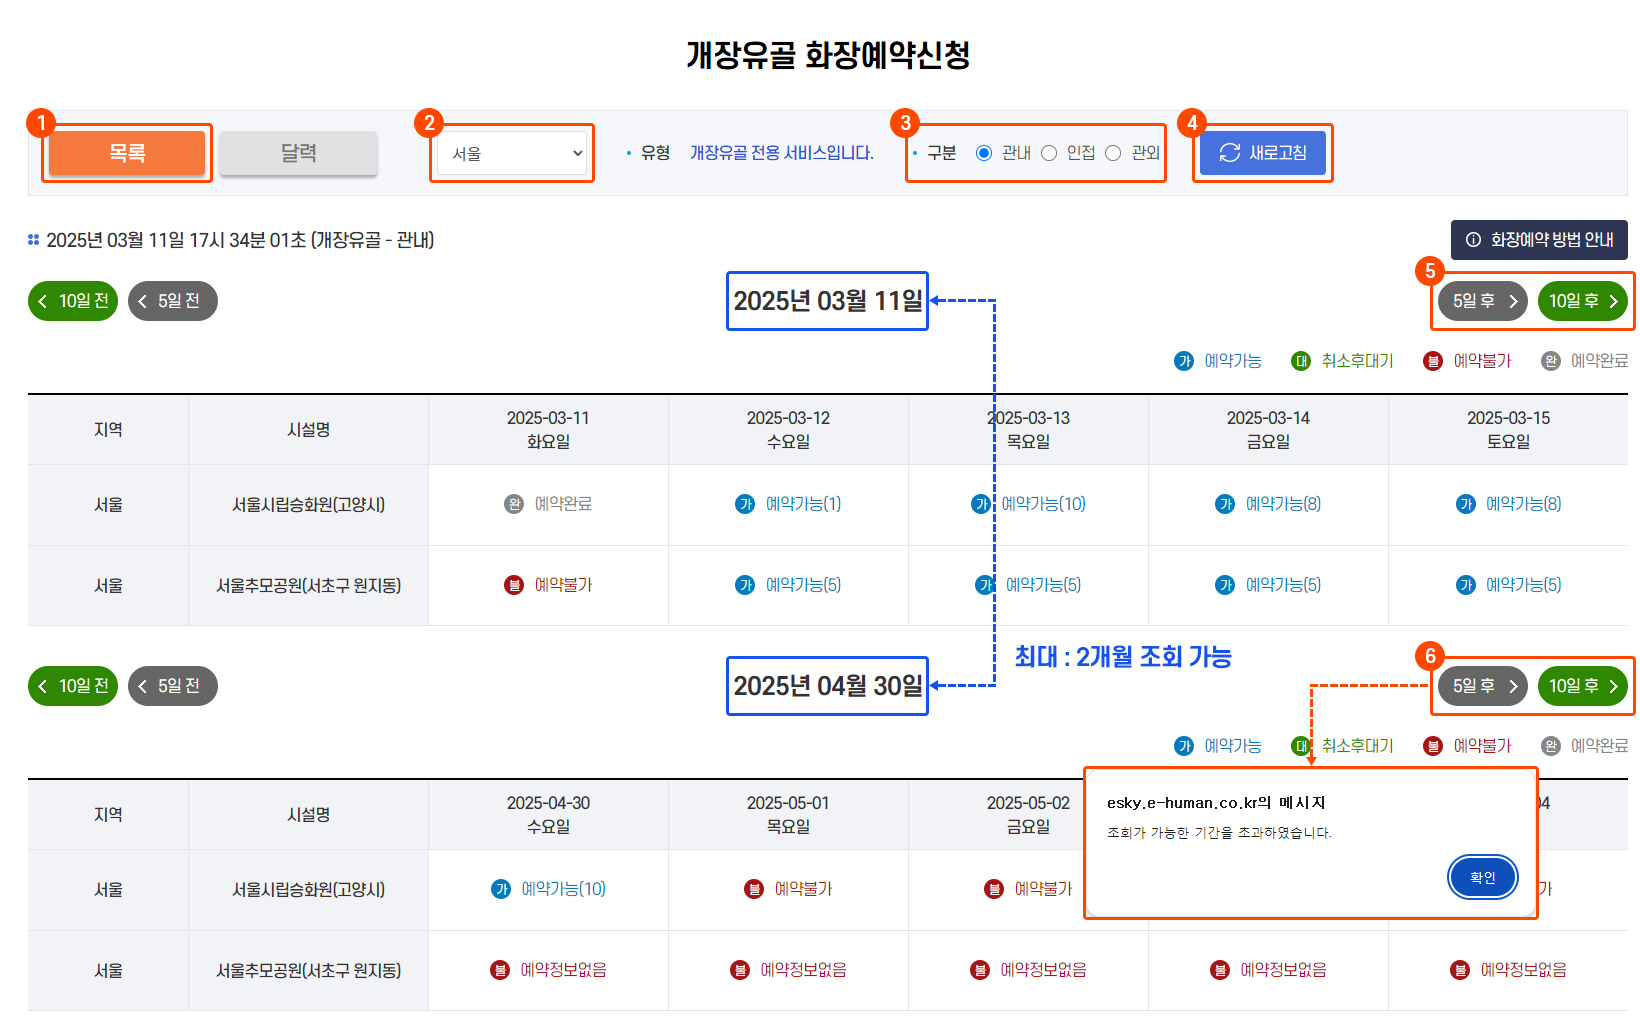Click the info icon in 화장예약 방법 안내
Viewport: 1640px width, 1031px height.
1473,240
